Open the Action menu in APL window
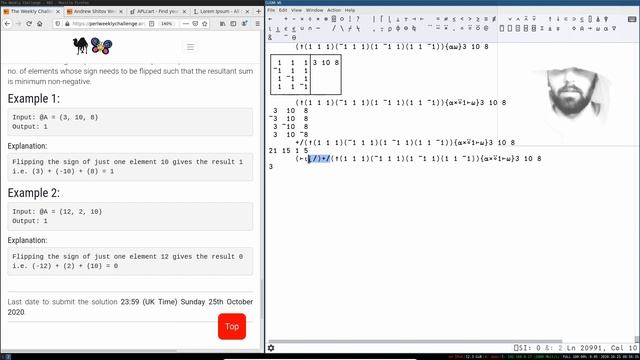 [x=334, y=10]
